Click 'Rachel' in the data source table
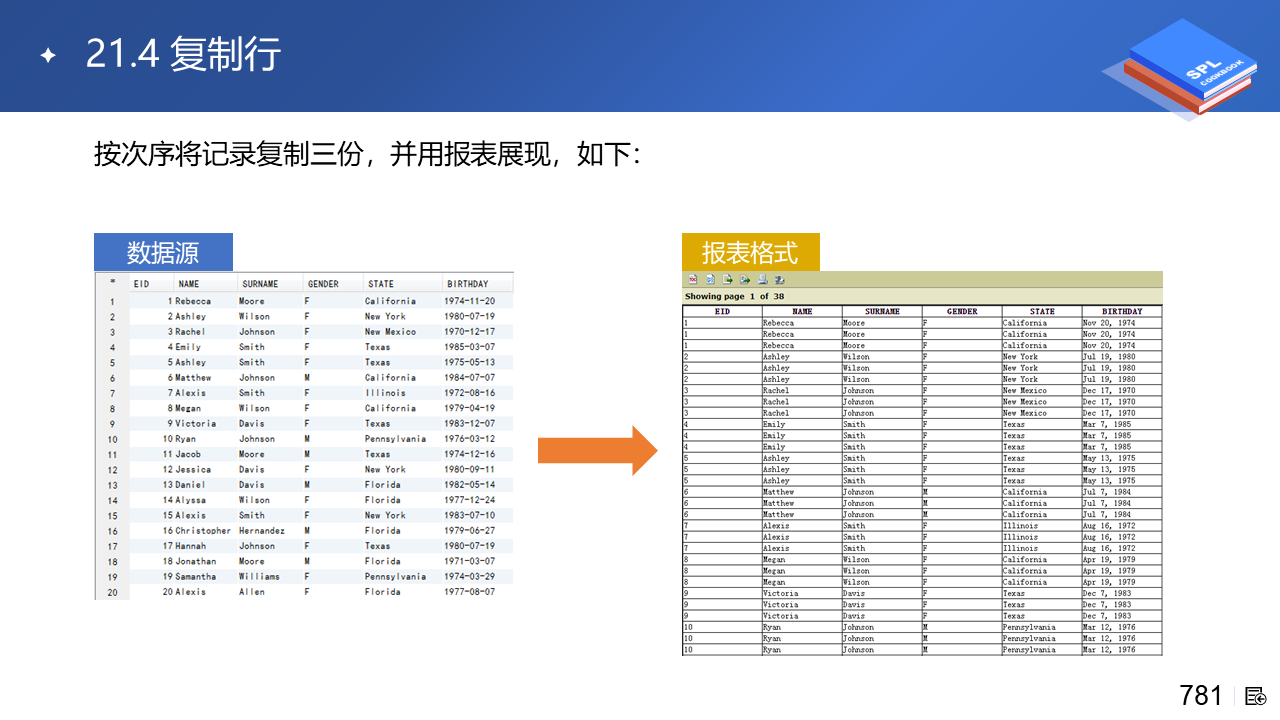The width and height of the screenshot is (1280, 720). 190,332
